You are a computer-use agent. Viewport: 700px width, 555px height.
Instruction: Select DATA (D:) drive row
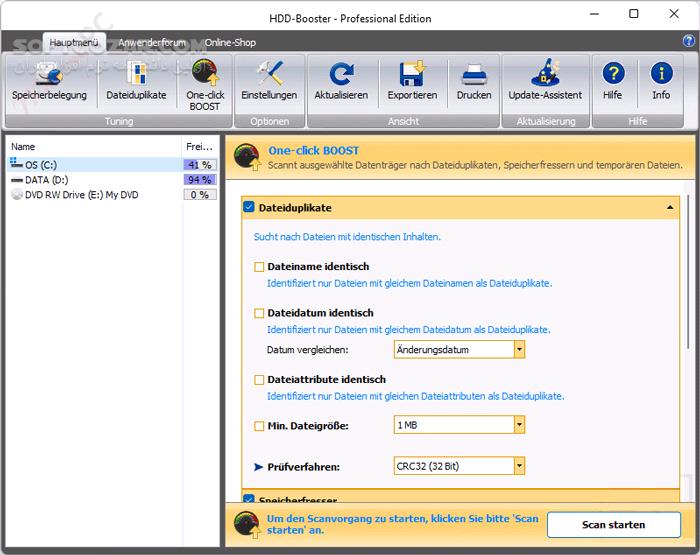pyautogui.click(x=112, y=180)
